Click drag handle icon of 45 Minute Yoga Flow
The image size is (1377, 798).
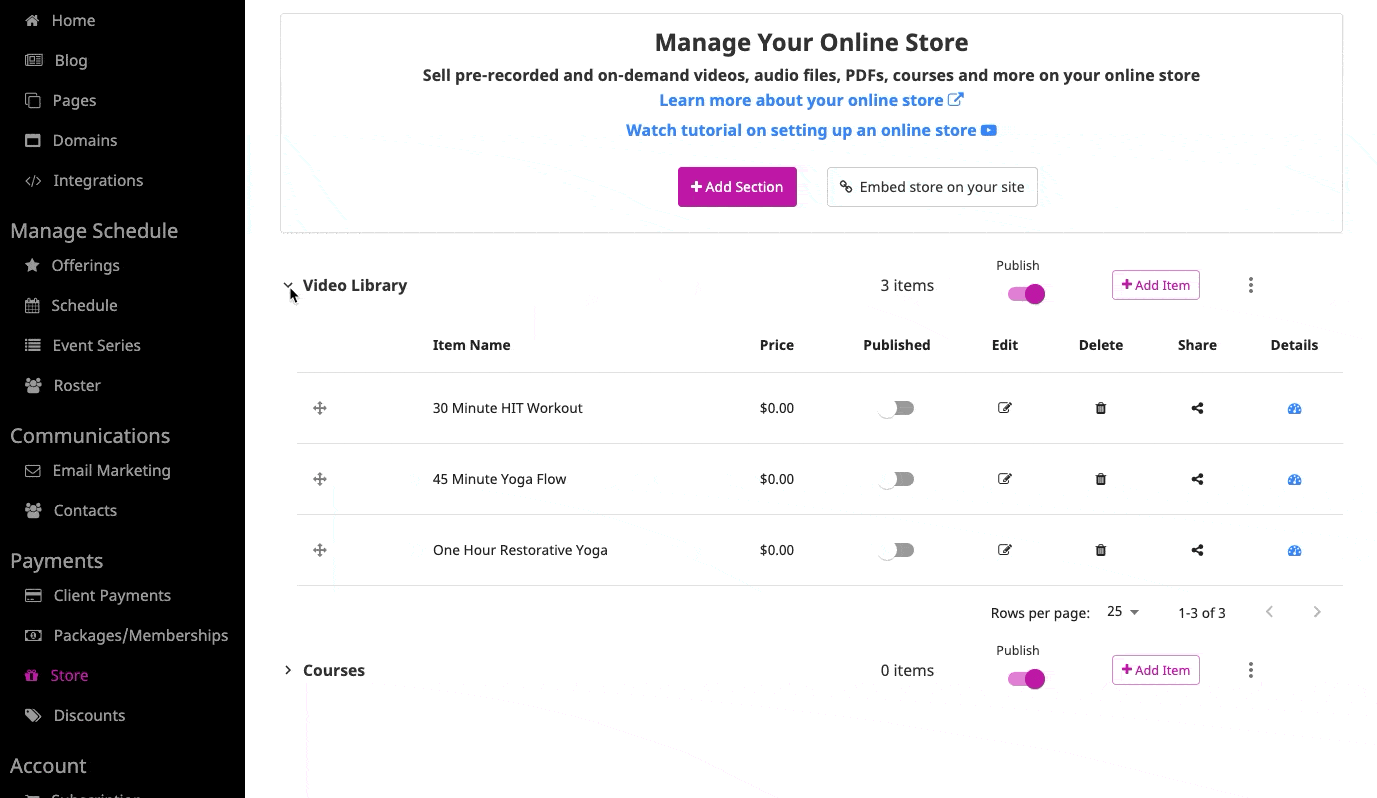click(x=320, y=479)
